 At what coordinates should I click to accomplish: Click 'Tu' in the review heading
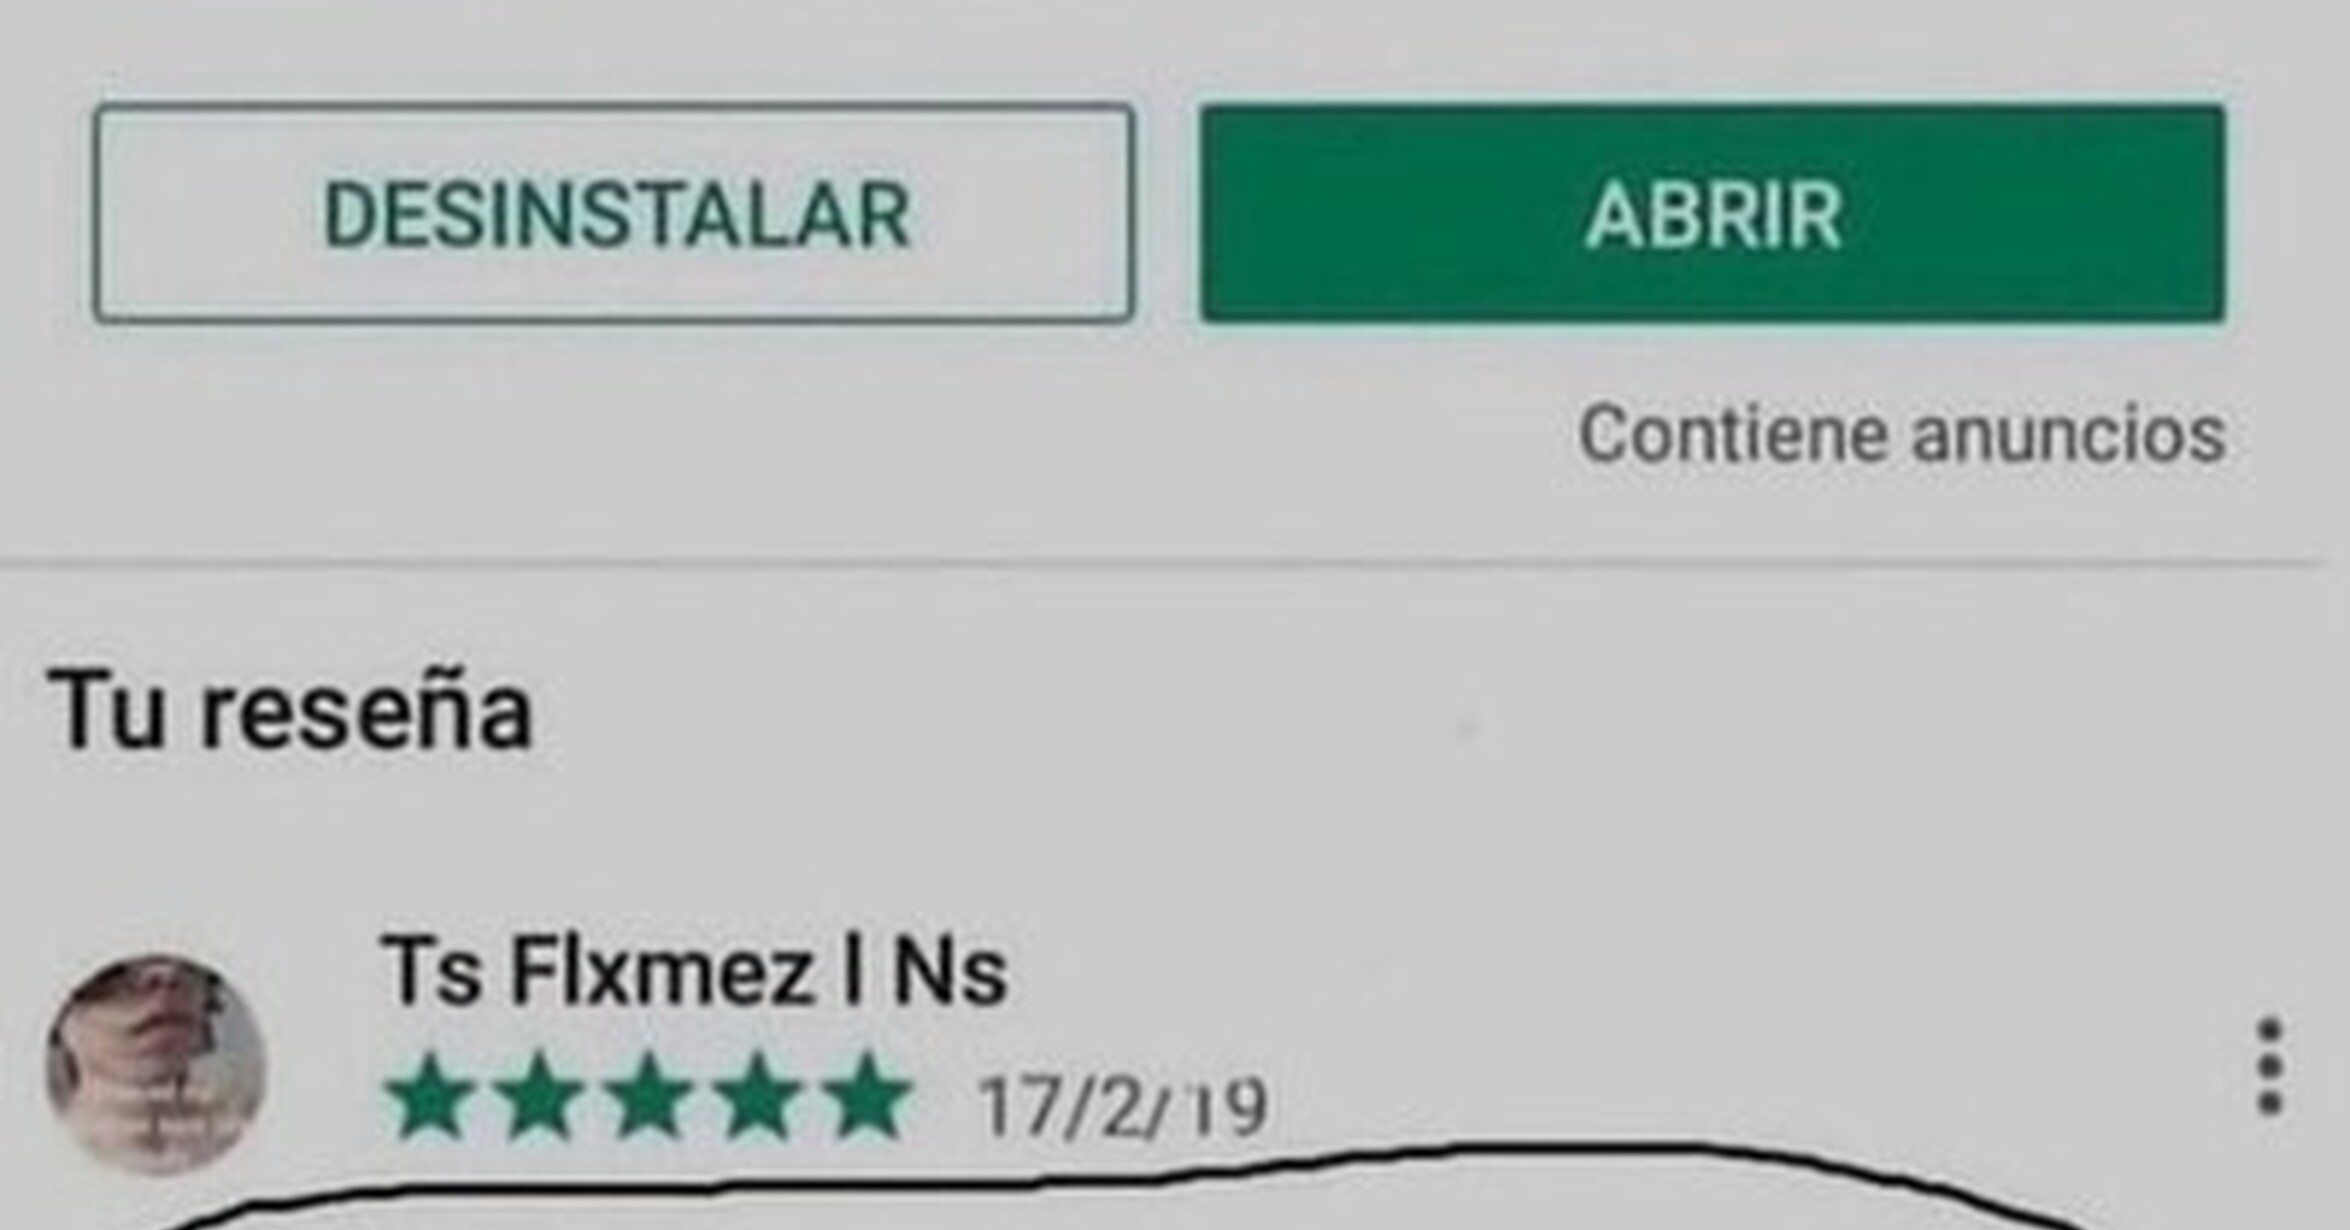click(104, 710)
